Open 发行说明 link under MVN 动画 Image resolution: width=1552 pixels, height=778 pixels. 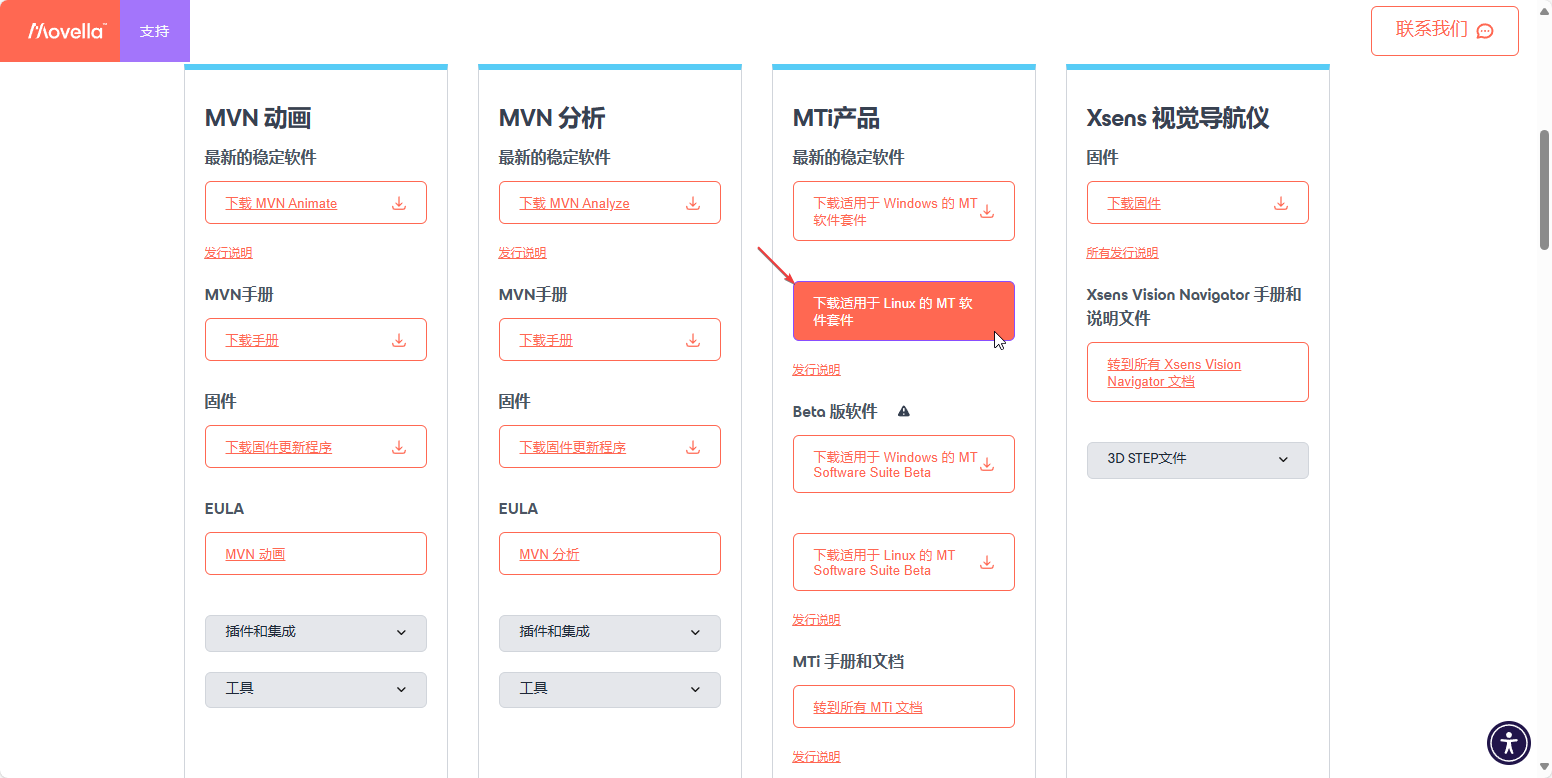click(x=228, y=253)
